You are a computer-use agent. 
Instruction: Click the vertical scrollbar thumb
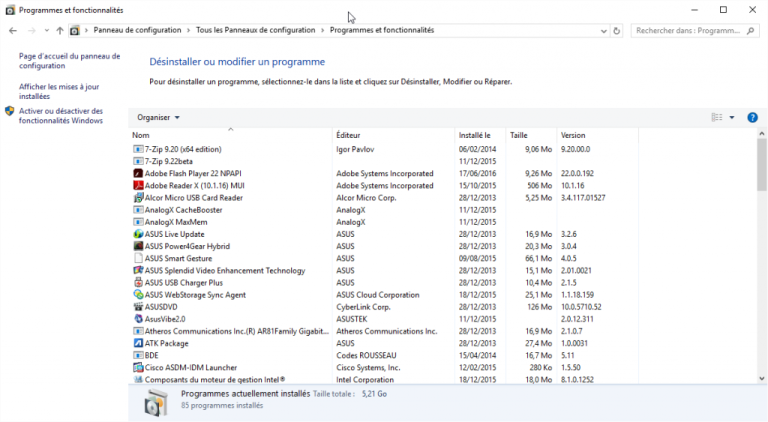762,164
